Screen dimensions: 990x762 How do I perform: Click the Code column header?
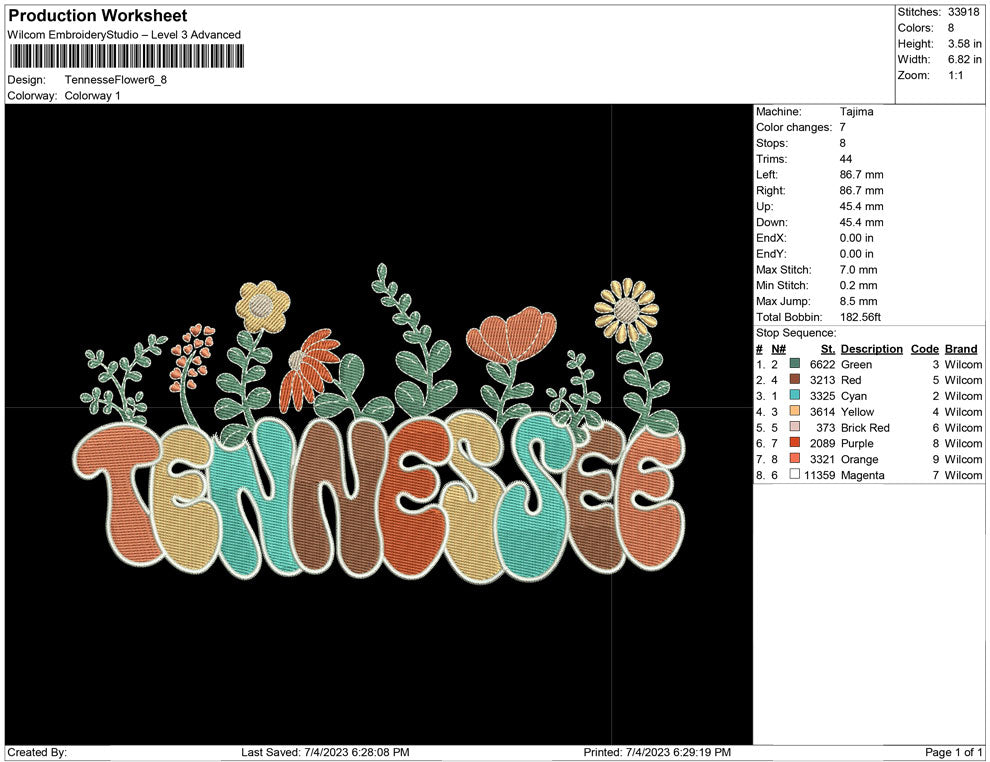(x=924, y=349)
